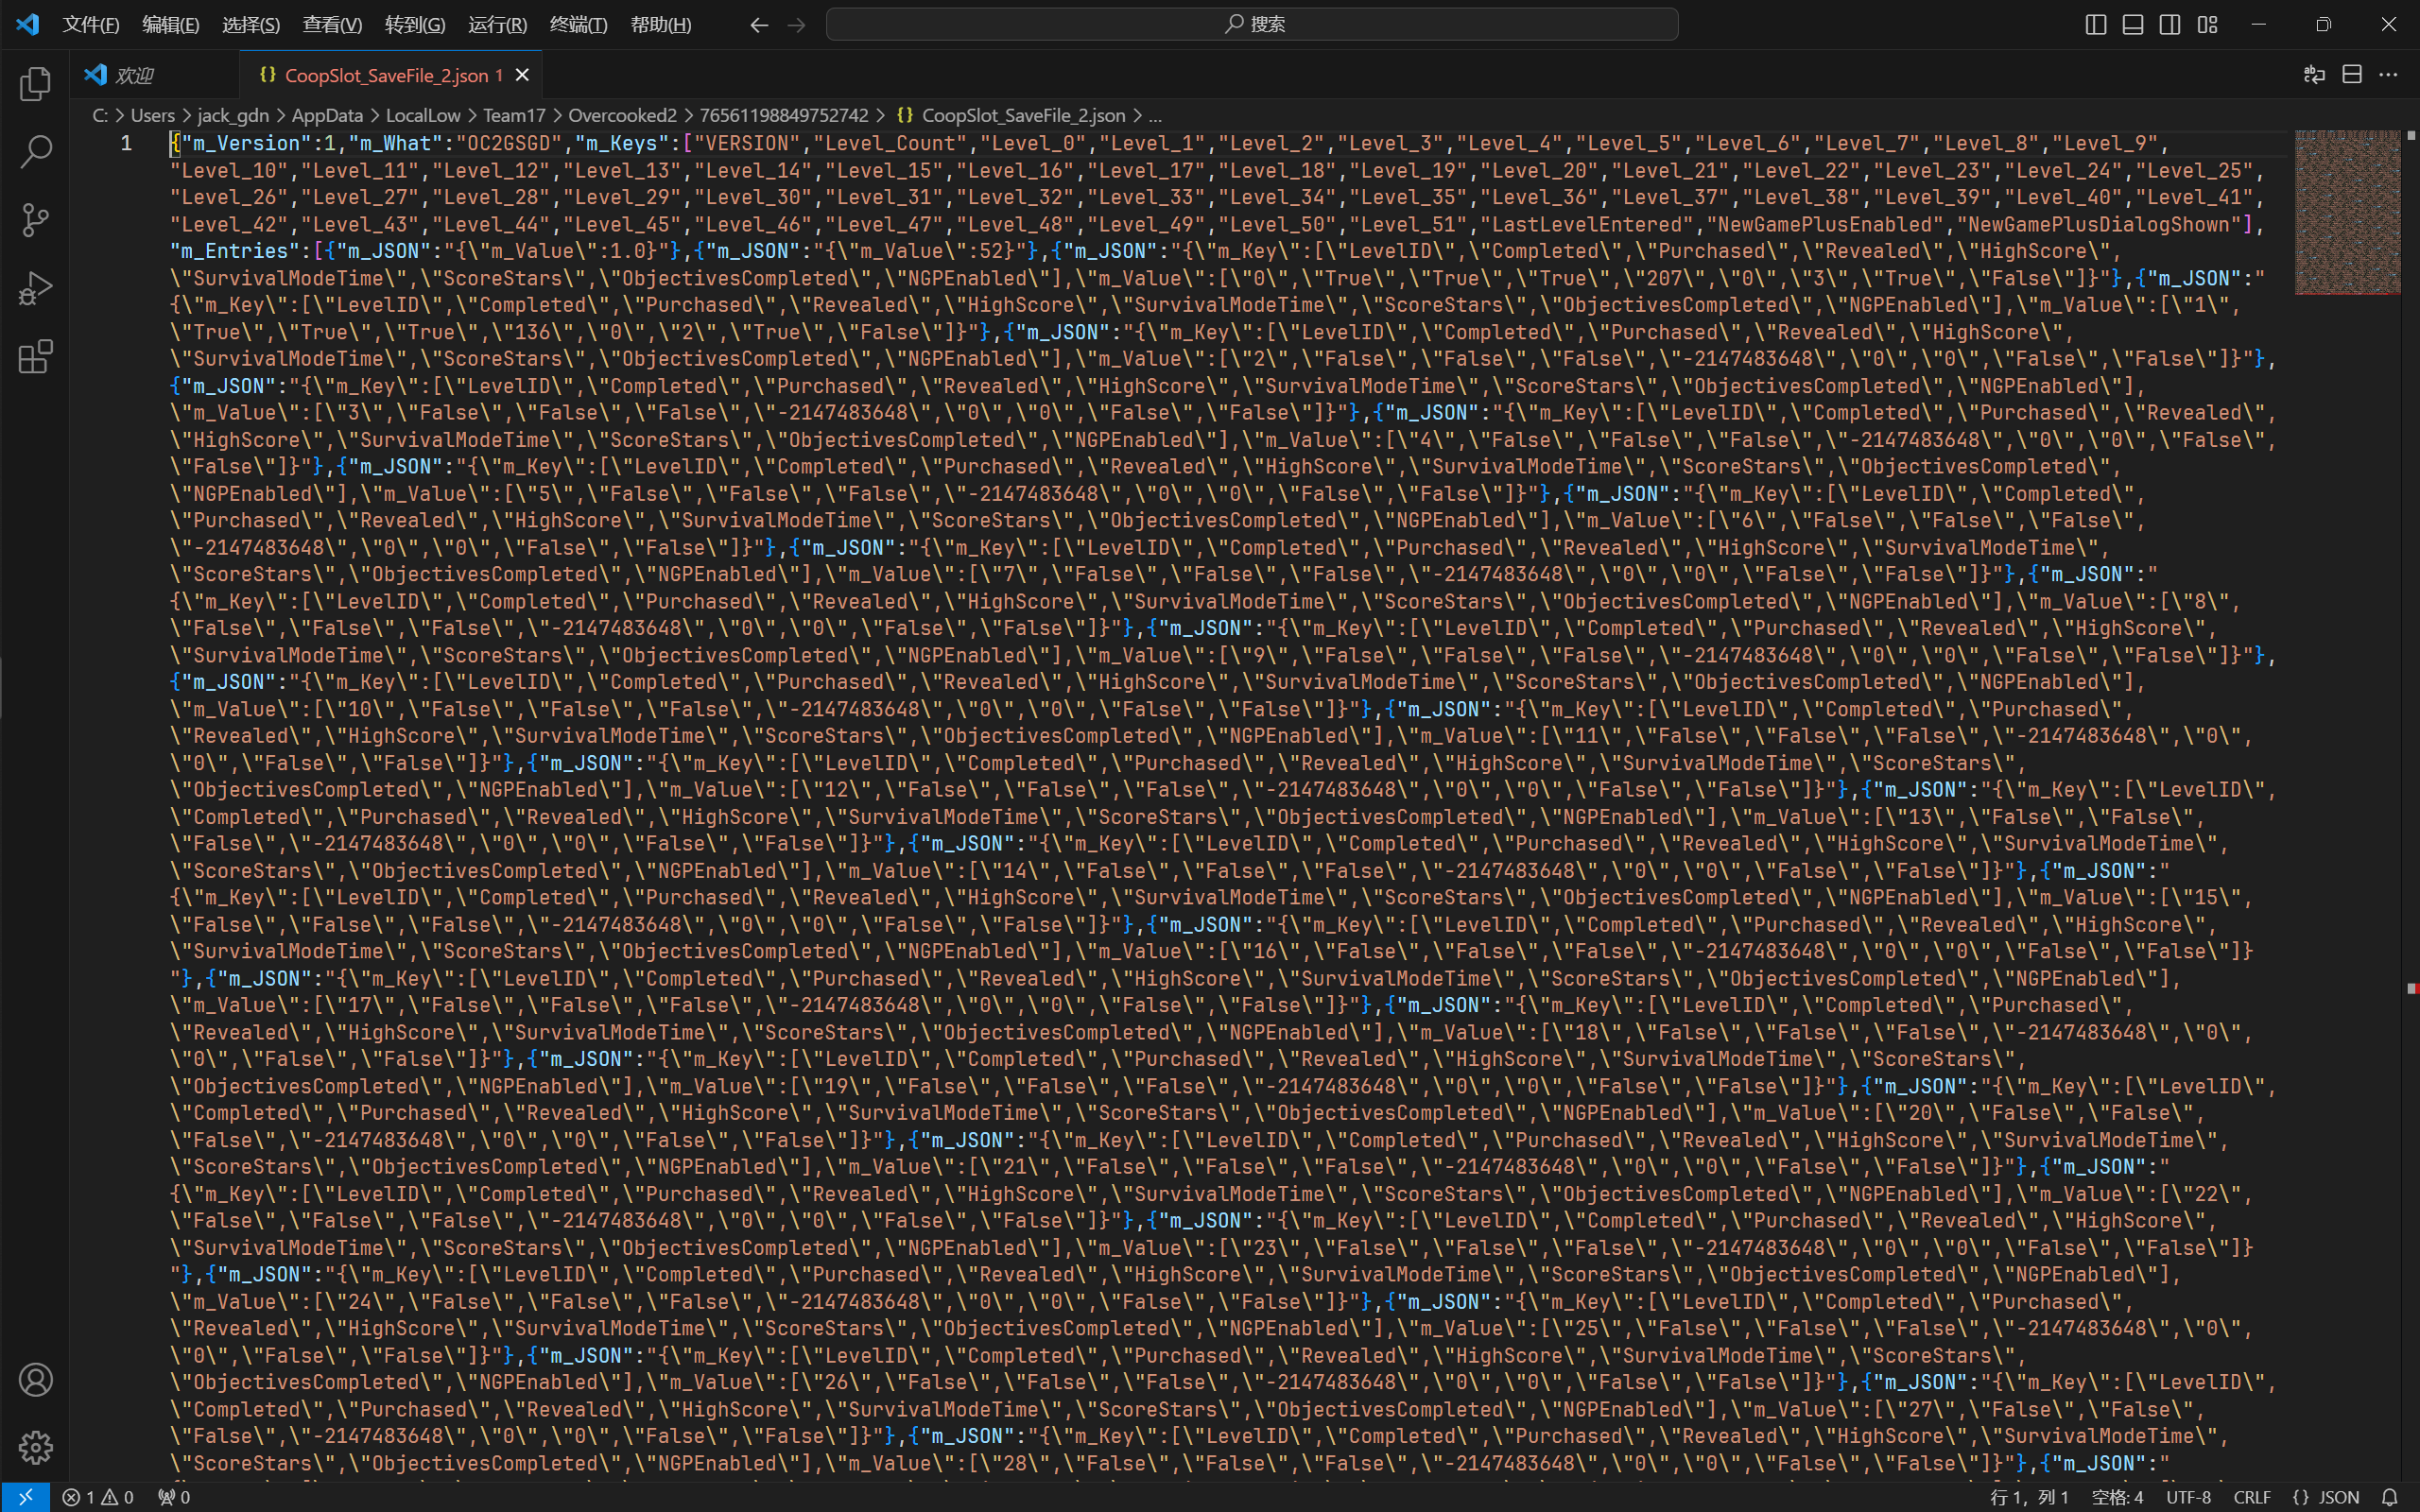
Task: Expand the Overcooked2 breadcrumb folder
Action: [x=622, y=115]
